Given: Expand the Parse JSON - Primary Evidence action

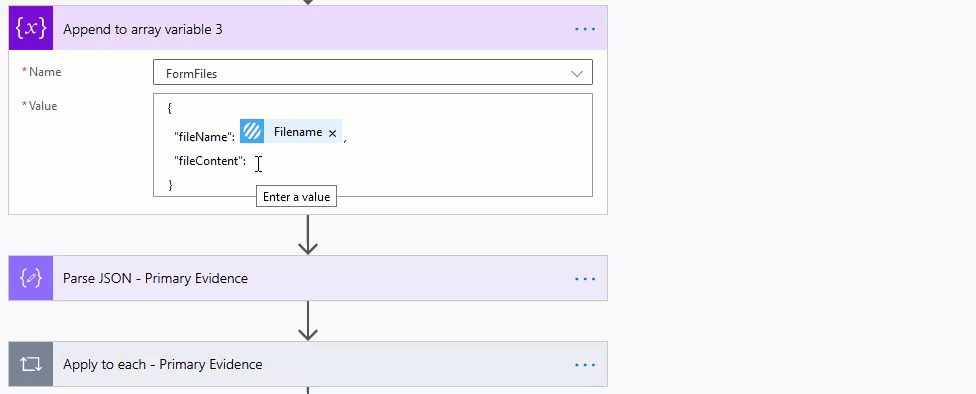Looking at the screenshot, I should (x=307, y=278).
